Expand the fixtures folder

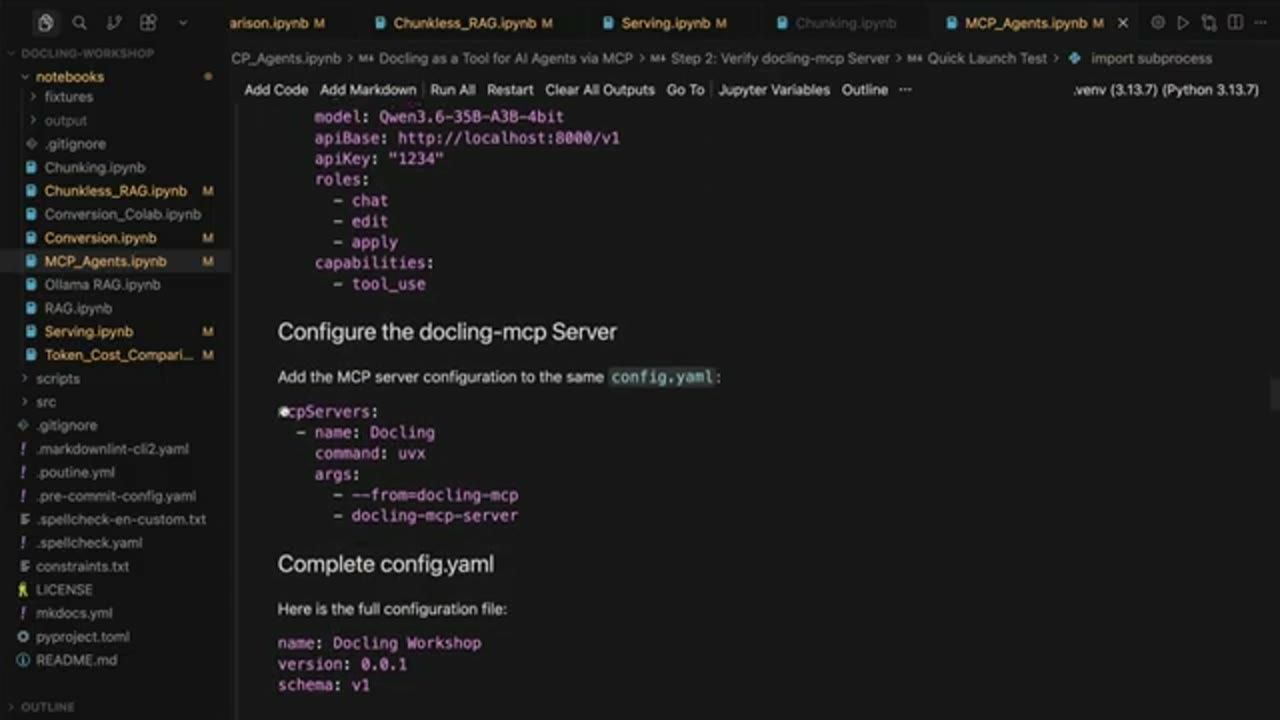pos(68,97)
